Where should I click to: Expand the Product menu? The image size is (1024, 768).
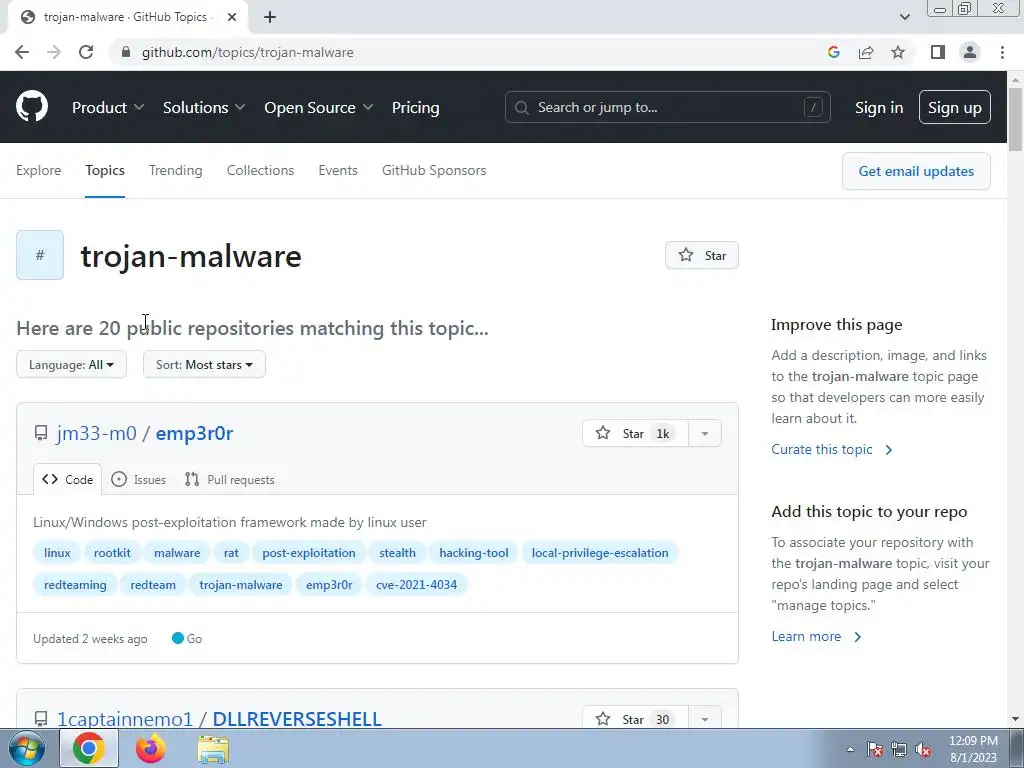[x=108, y=107]
